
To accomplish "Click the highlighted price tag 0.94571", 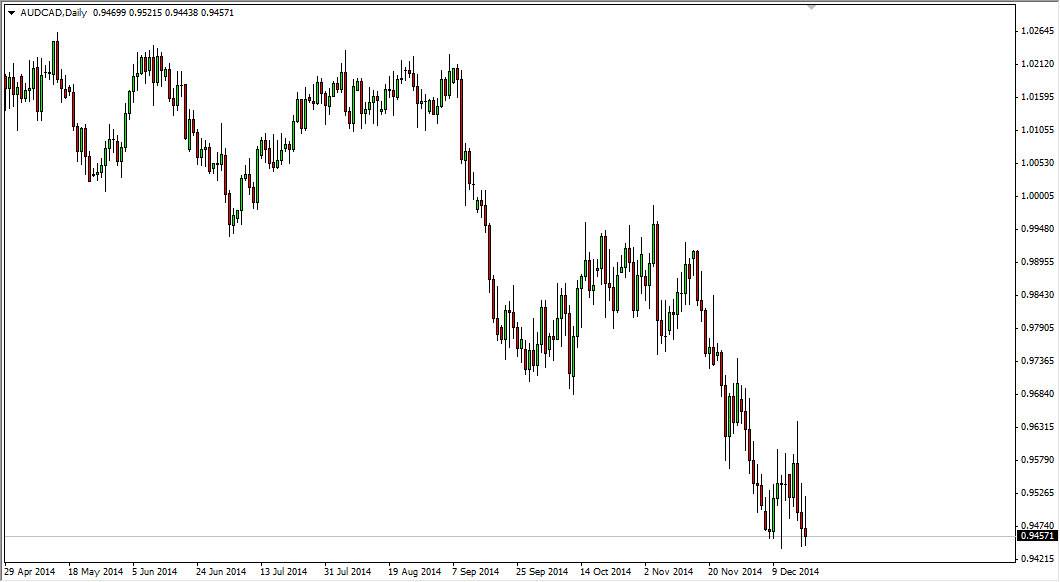I will click(x=1034, y=536).
